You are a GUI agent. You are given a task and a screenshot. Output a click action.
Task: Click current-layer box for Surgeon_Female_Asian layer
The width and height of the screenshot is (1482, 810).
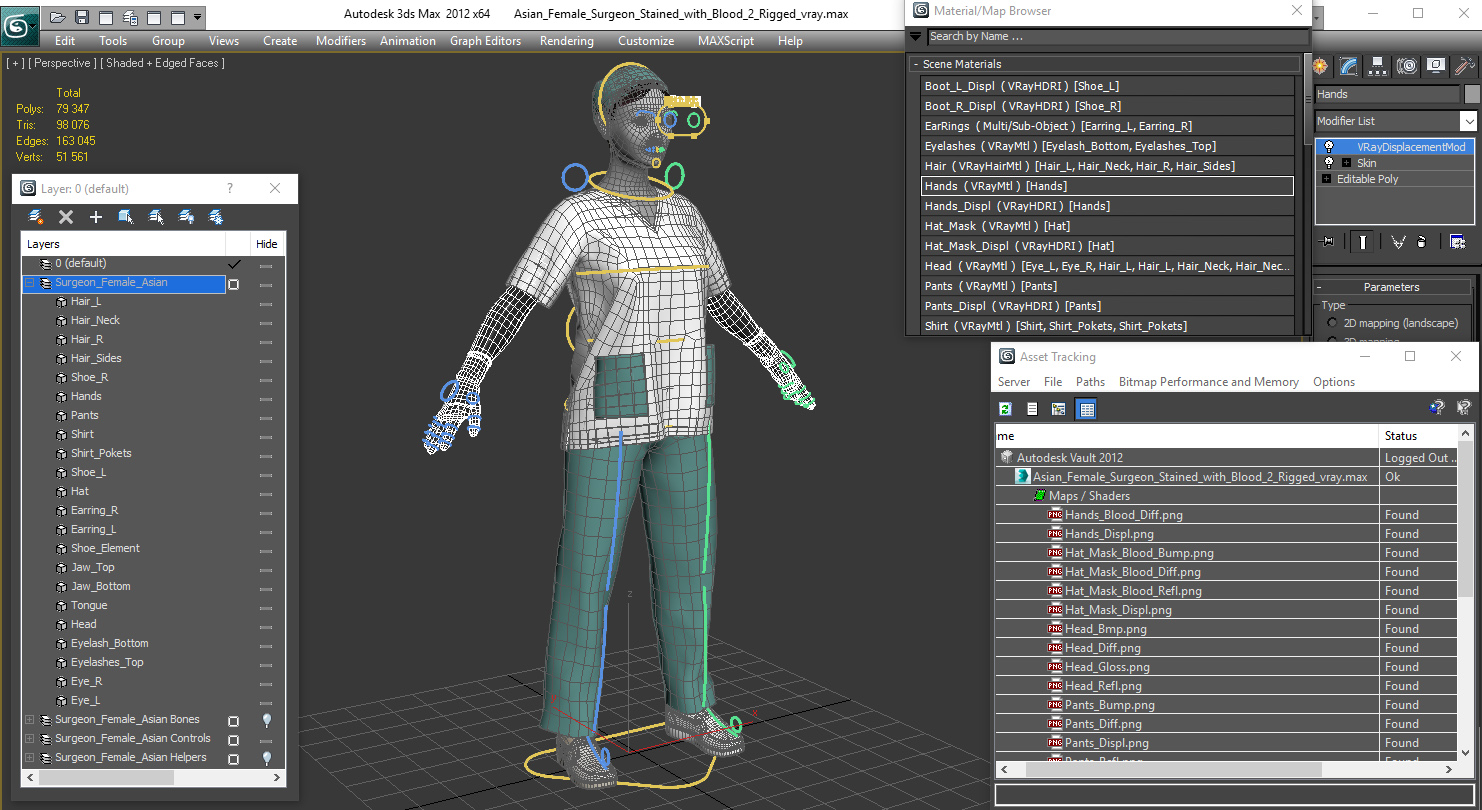click(234, 284)
